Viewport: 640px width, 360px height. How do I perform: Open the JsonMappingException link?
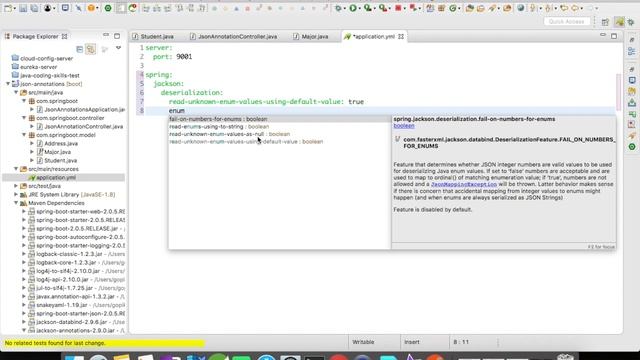464,184
